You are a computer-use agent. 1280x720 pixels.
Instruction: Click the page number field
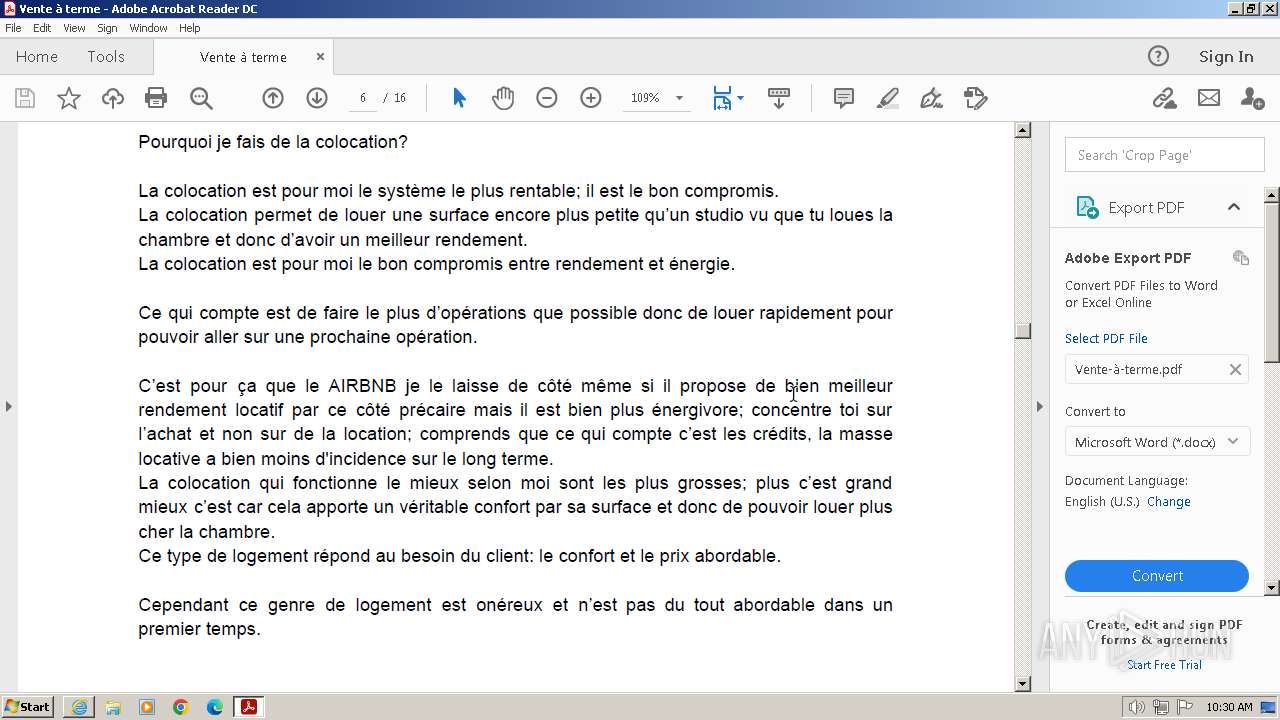(x=363, y=98)
